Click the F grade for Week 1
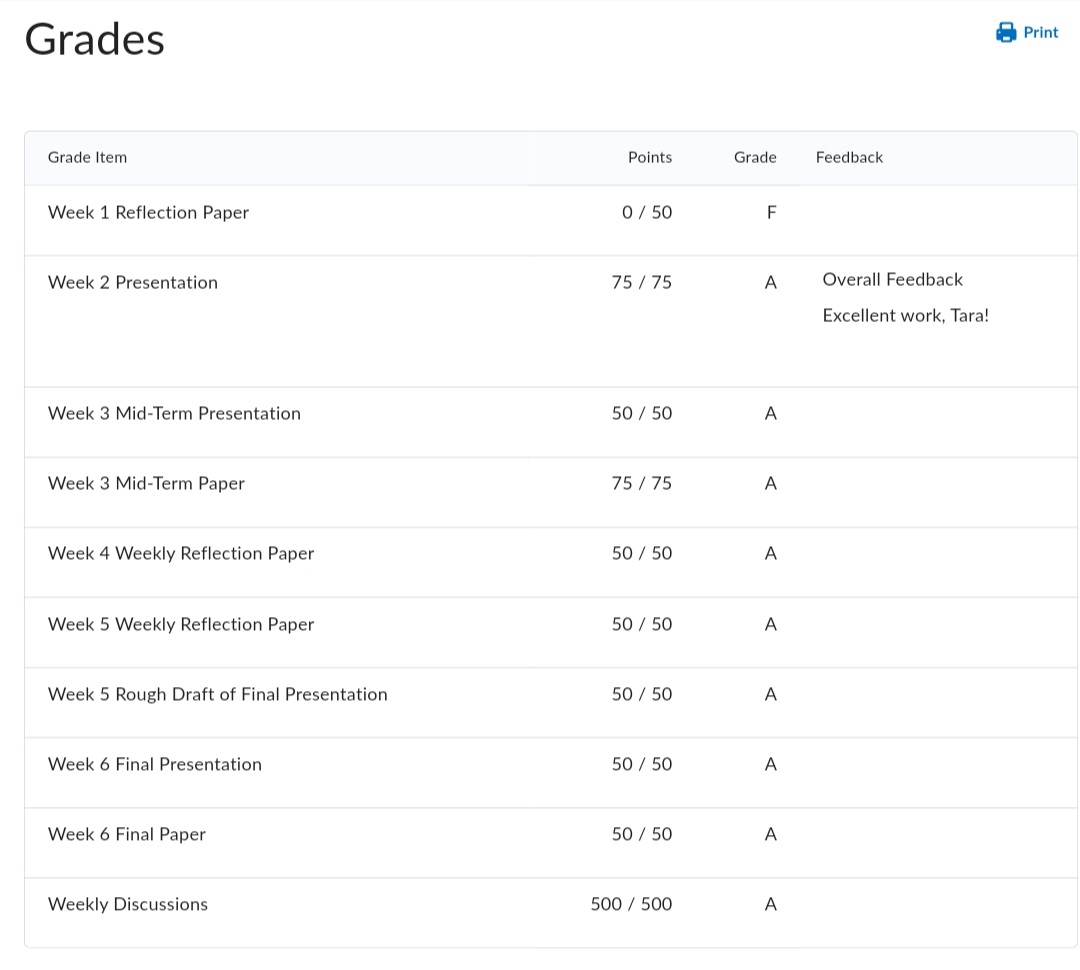The height and width of the screenshot is (970, 1080). click(x=770, y=212)
